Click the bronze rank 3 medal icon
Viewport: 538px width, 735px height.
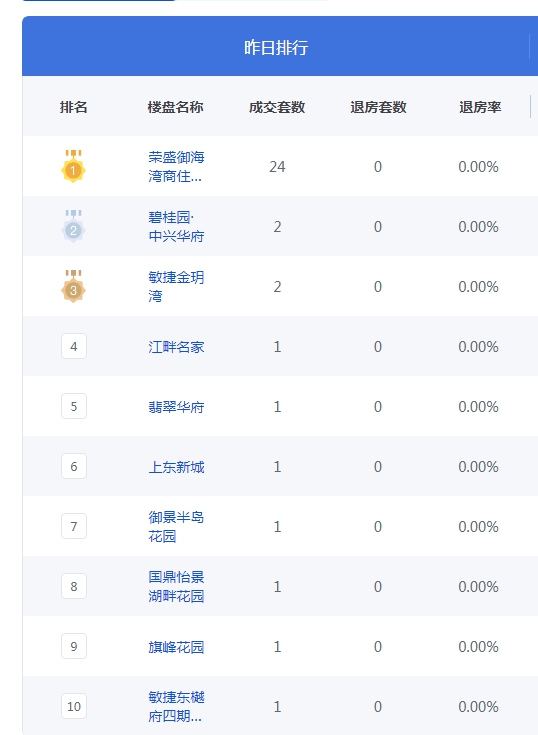74,286
